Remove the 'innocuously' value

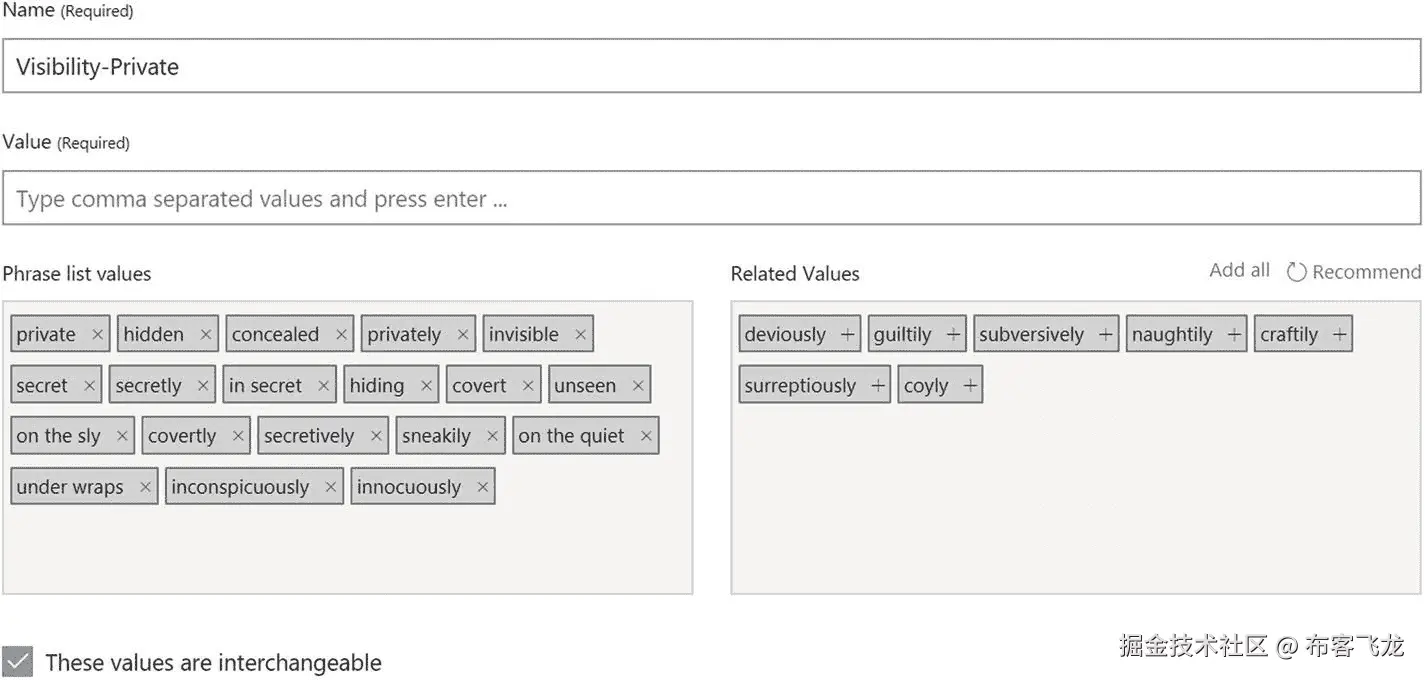click(482, 487)
